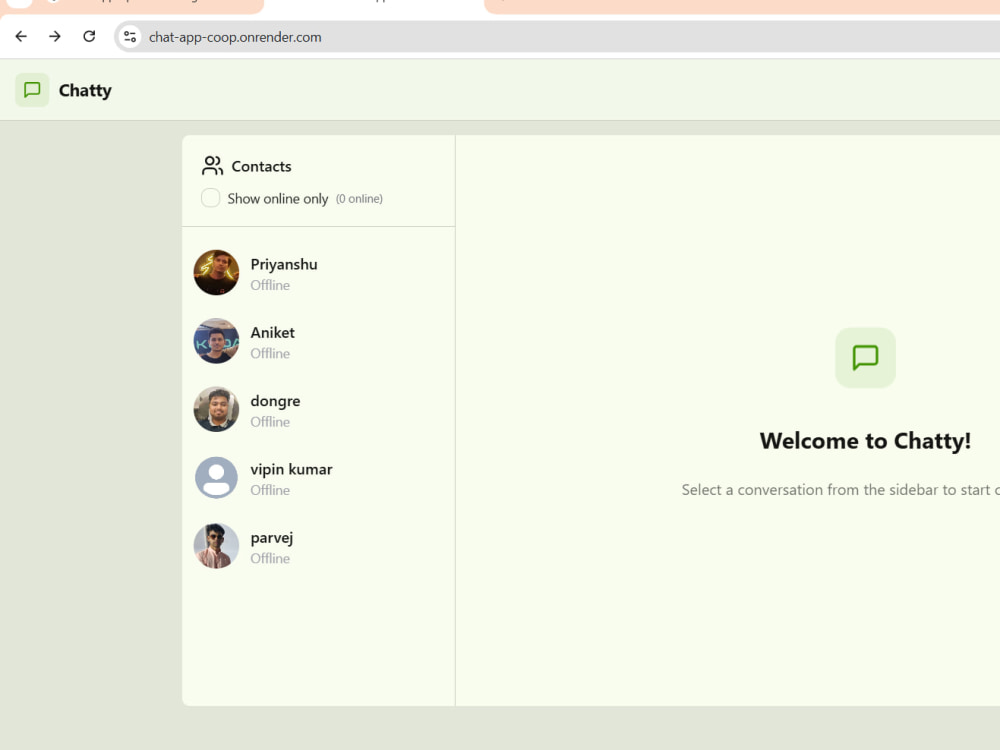This screenshot has height=750, width=1000.
Task: Reload the page
Action: [89, 36]
